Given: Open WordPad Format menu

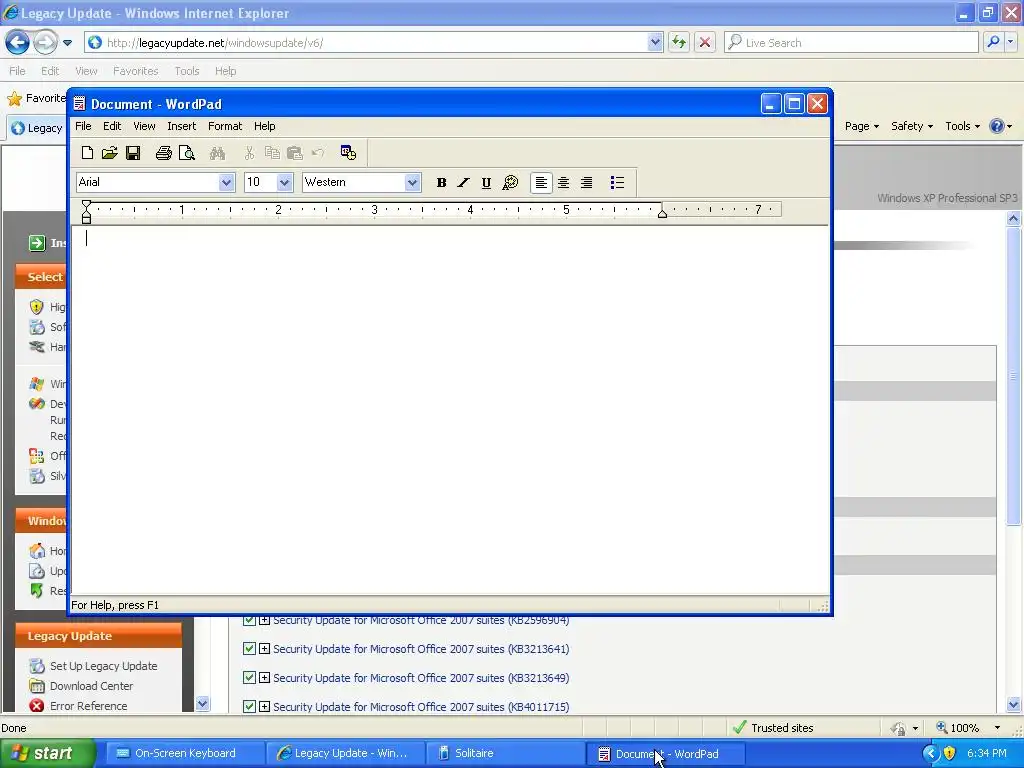Looking at the screenshot, I should [225, 126].
